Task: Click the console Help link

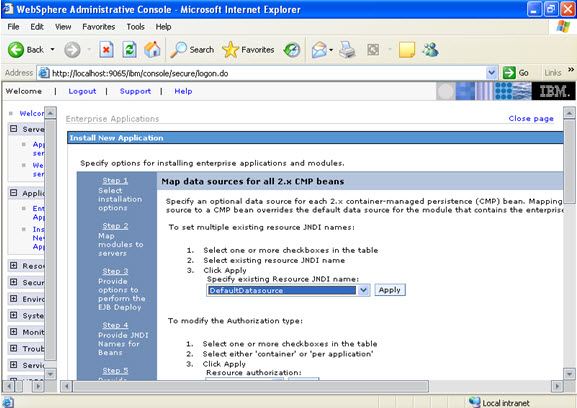Action: [183, 91]
